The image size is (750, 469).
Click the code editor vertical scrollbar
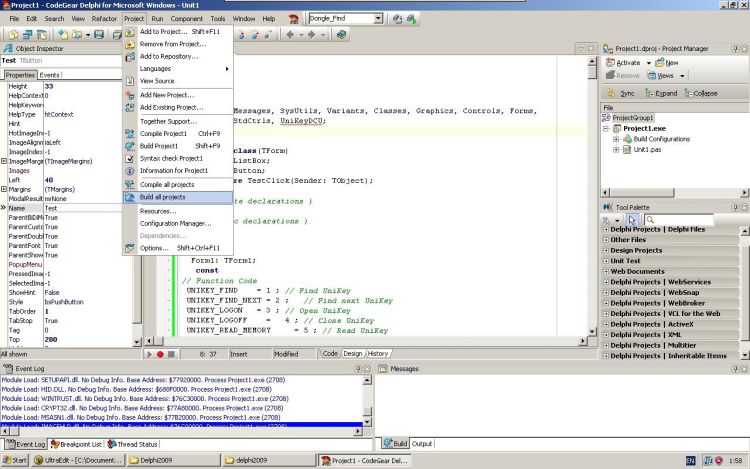[x=592, y=196]
